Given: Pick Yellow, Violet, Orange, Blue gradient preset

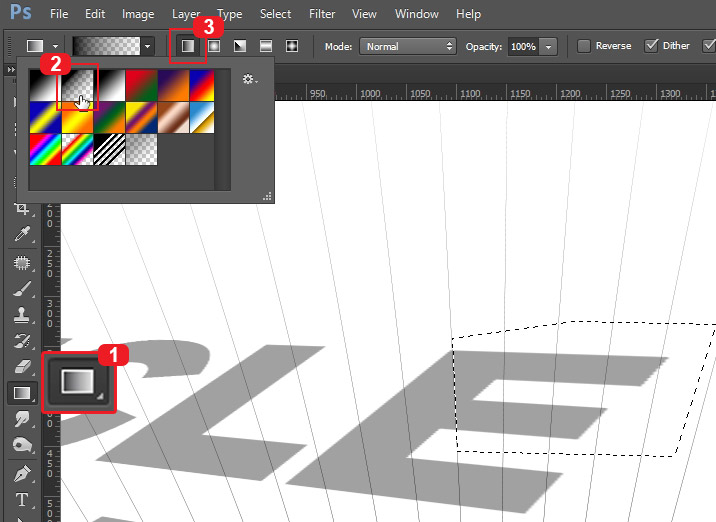Looking at the screenshot, I should point(141,117).
